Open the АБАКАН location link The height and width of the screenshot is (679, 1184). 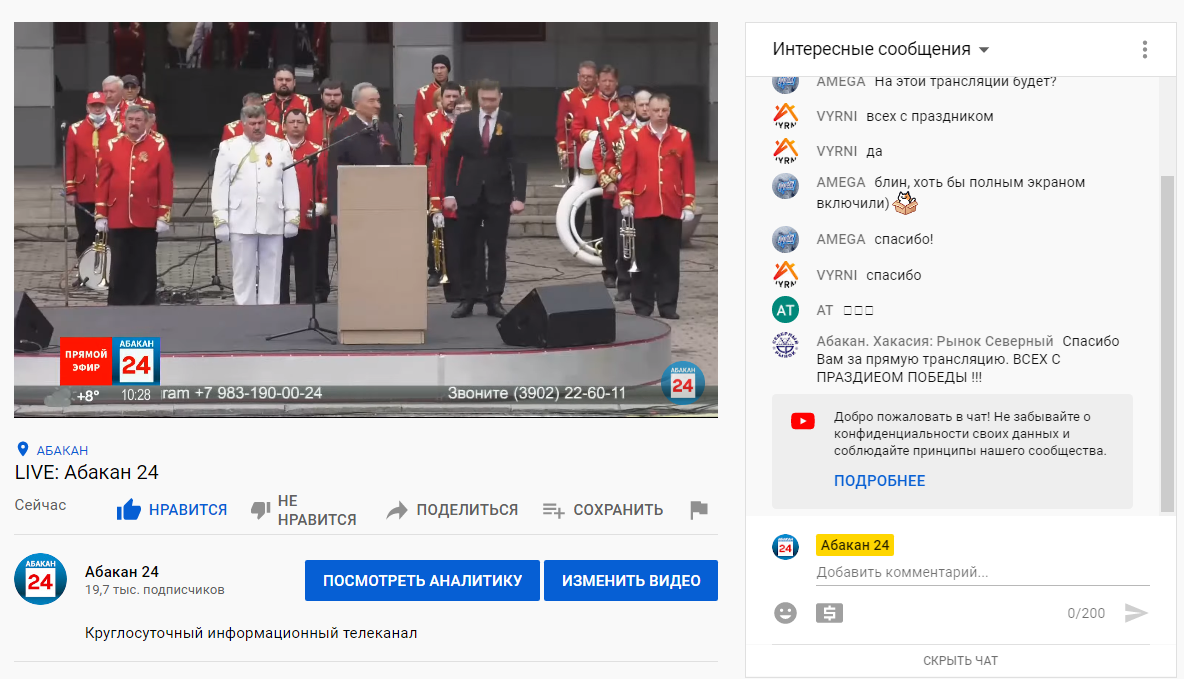pos(63,450)
